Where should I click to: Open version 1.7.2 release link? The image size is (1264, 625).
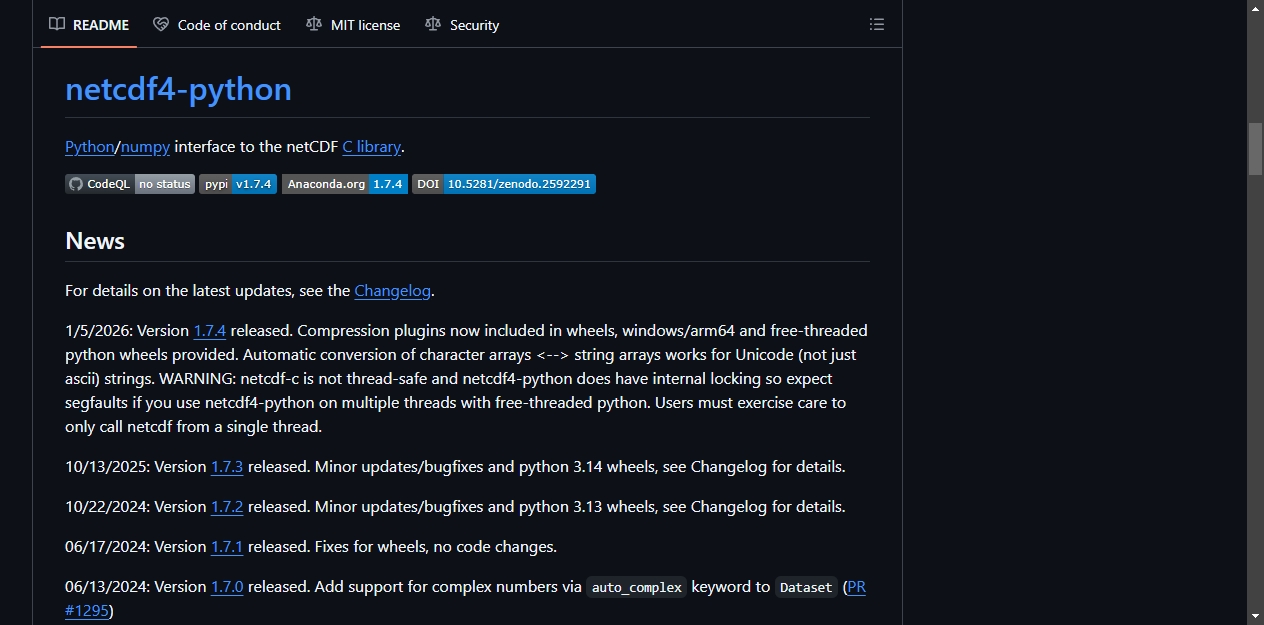click(x=227, y=506)
